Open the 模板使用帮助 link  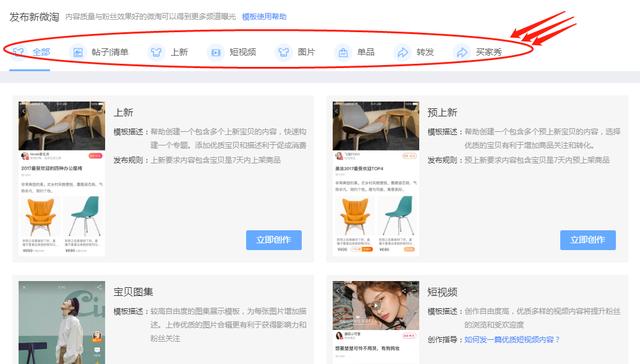coord(264,17)
